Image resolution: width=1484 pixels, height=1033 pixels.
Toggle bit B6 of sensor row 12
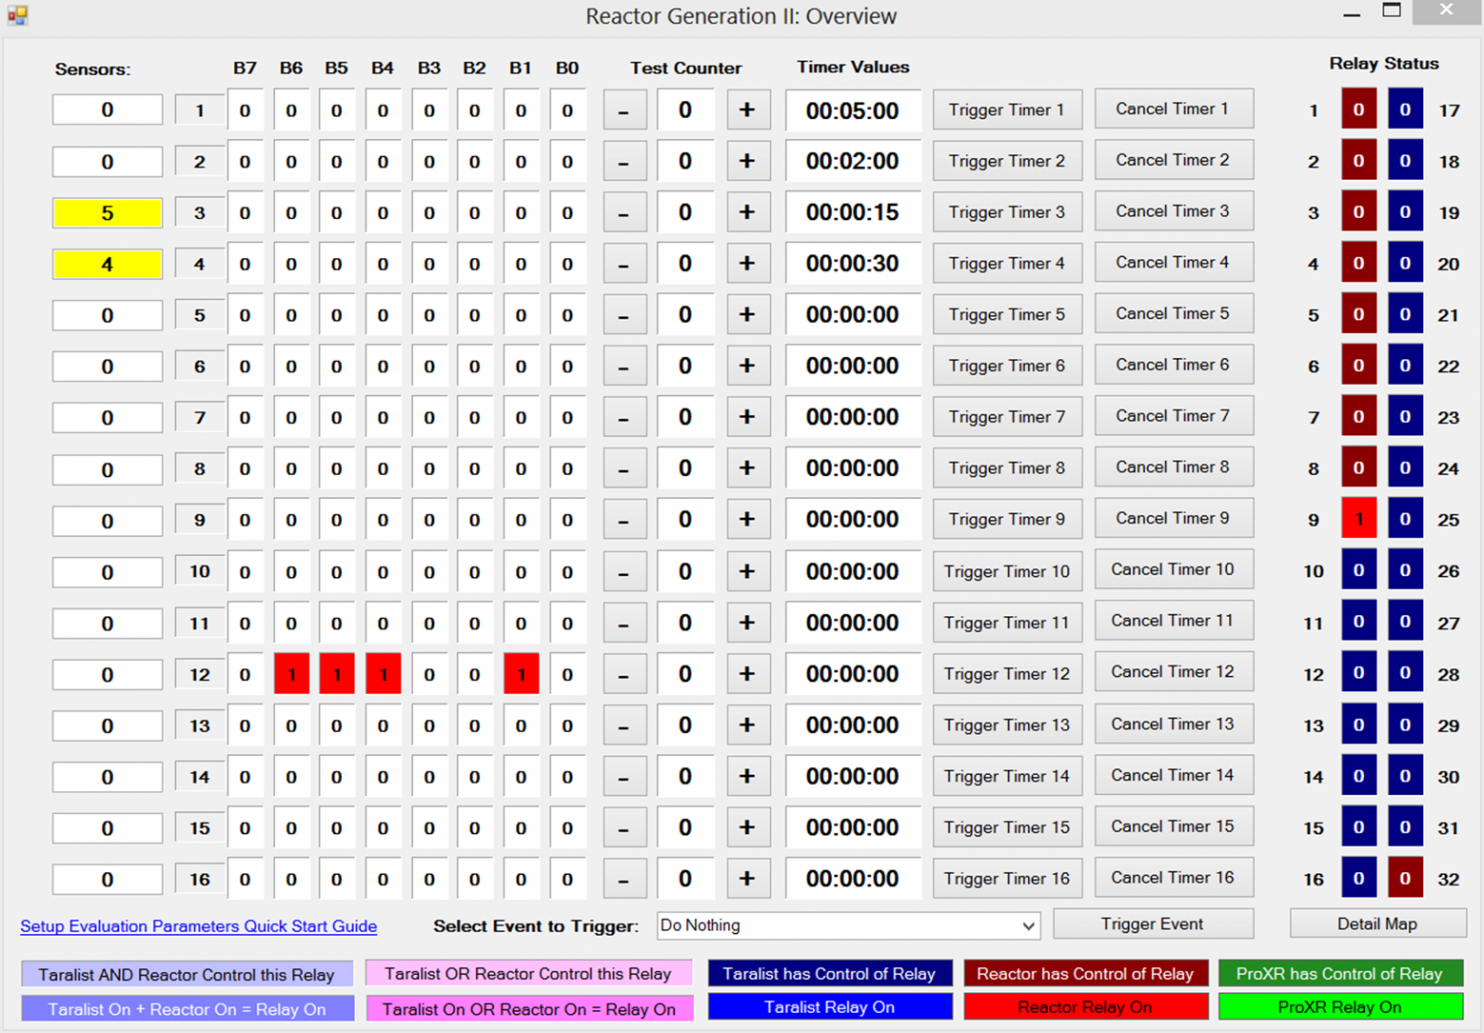[x=291, y=674]
